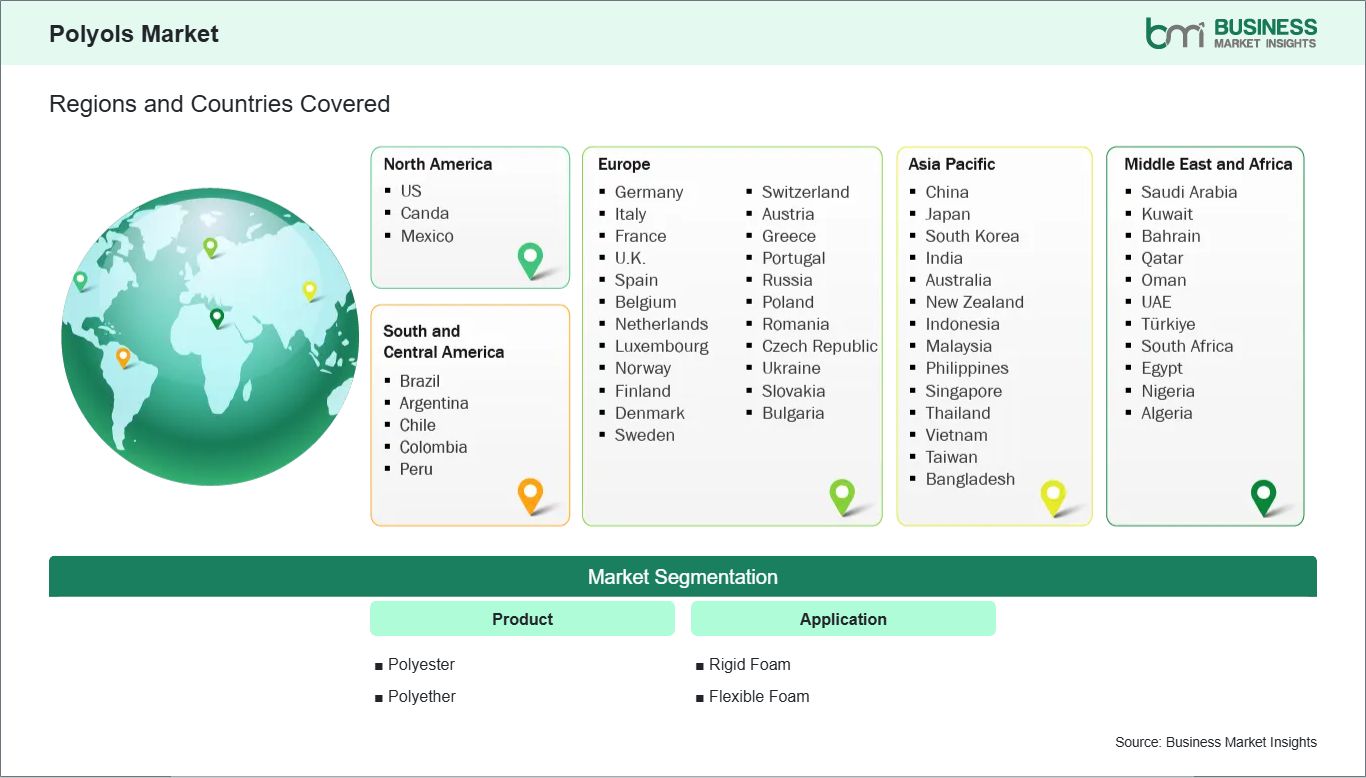Open the Source: Business Market Insights link
This screenshot has width=1366, height=778.
point(1215,742)
